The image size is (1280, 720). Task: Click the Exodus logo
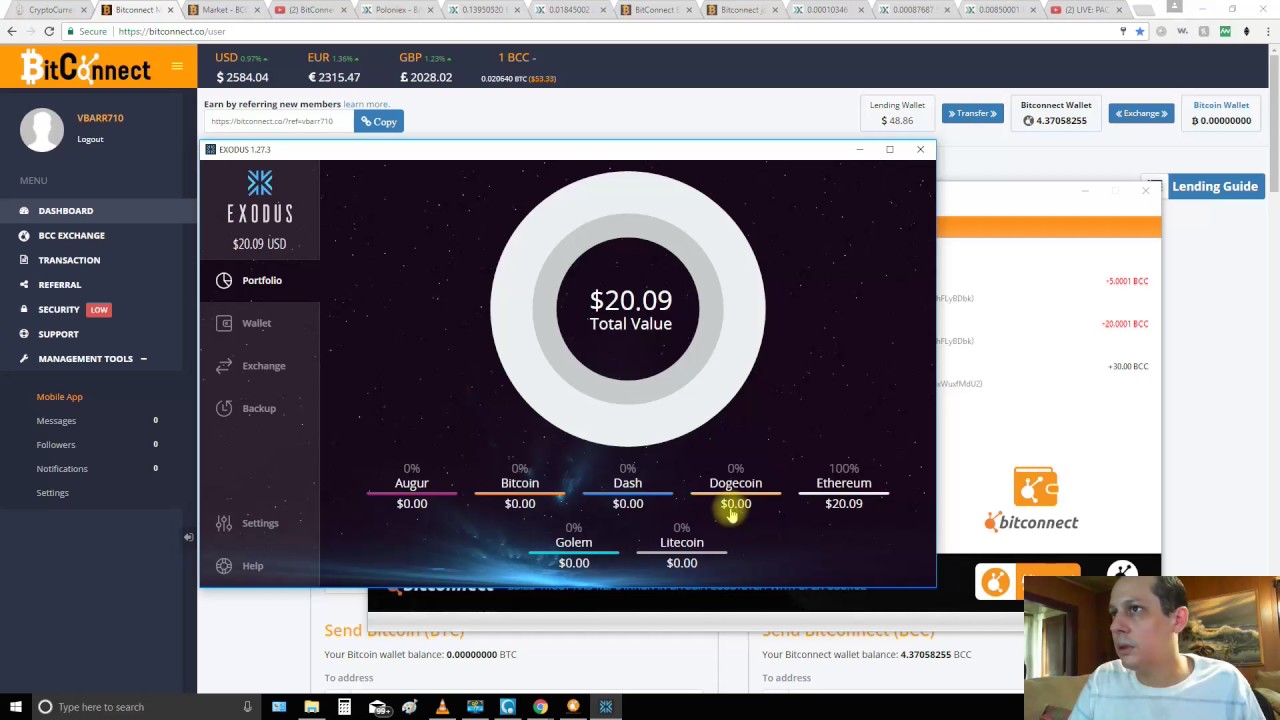pyautogui.click(x=260, y=197)
